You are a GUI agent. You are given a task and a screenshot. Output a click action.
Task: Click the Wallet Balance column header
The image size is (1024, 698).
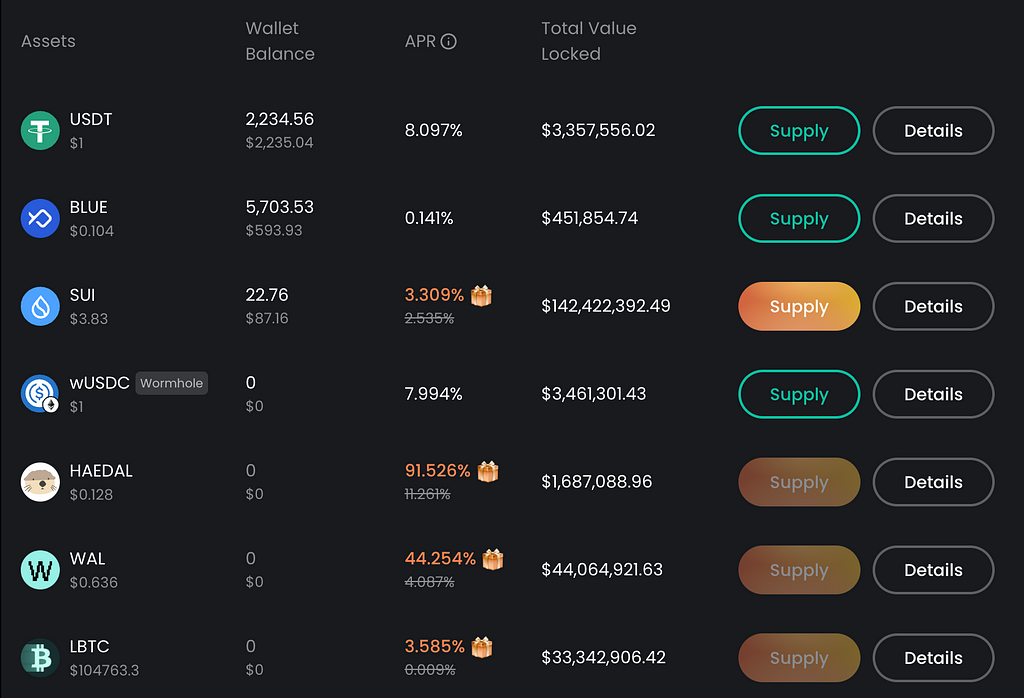[280, 41]
